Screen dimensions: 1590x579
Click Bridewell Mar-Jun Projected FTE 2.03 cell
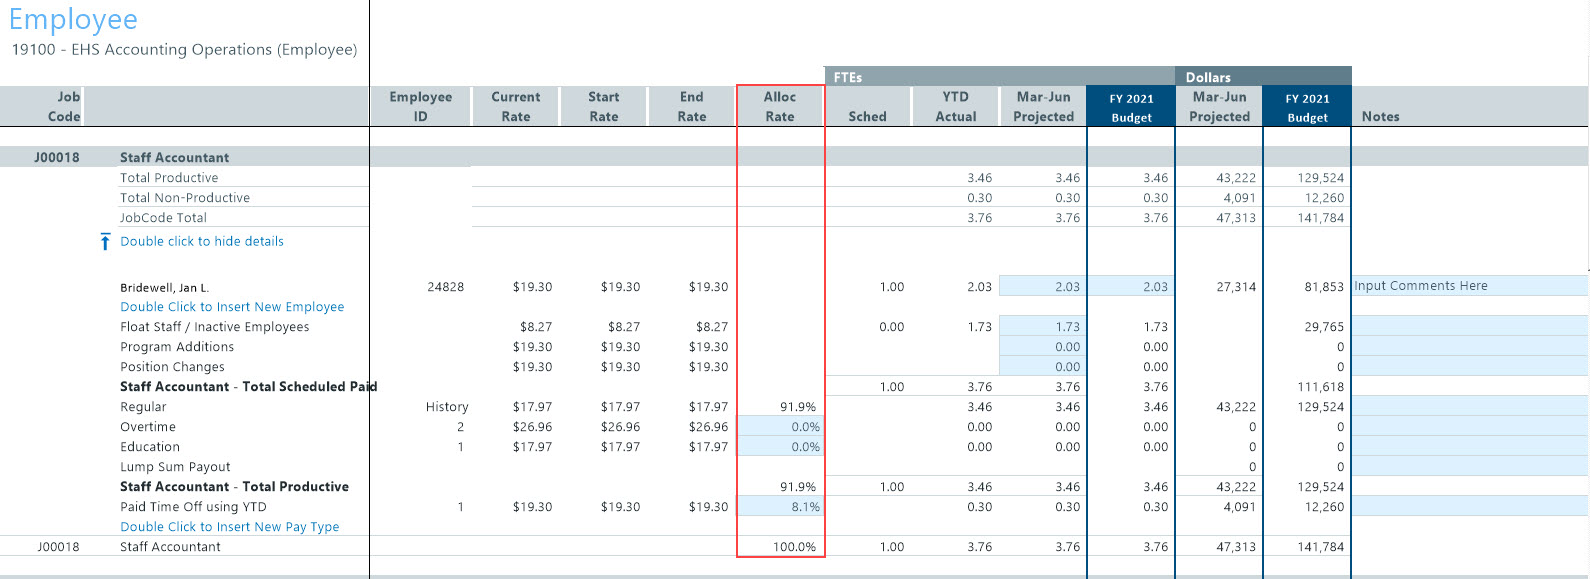[x=1043, y=287]
